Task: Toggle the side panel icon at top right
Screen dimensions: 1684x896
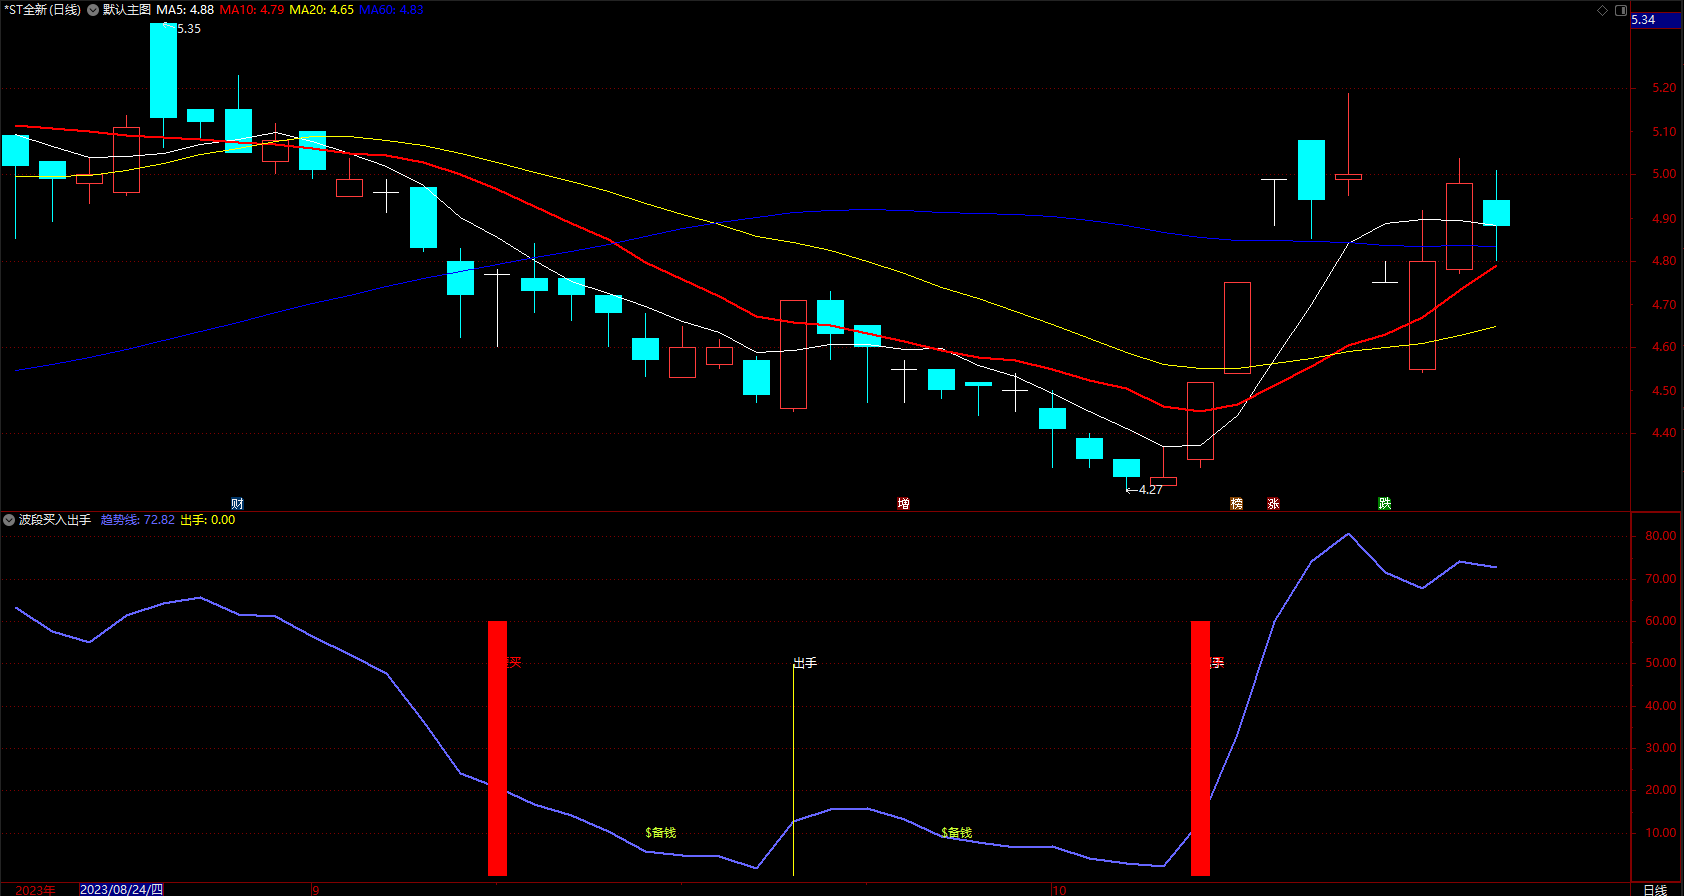Action: 1621,10
